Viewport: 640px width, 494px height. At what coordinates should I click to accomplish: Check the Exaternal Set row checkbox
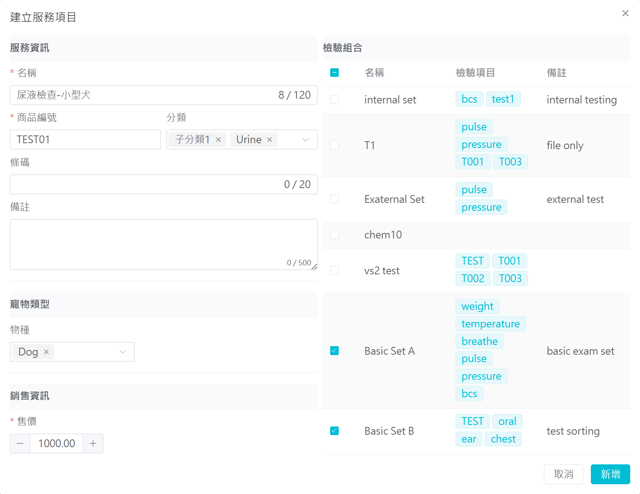pyautogui.click(x=334, y=199)
